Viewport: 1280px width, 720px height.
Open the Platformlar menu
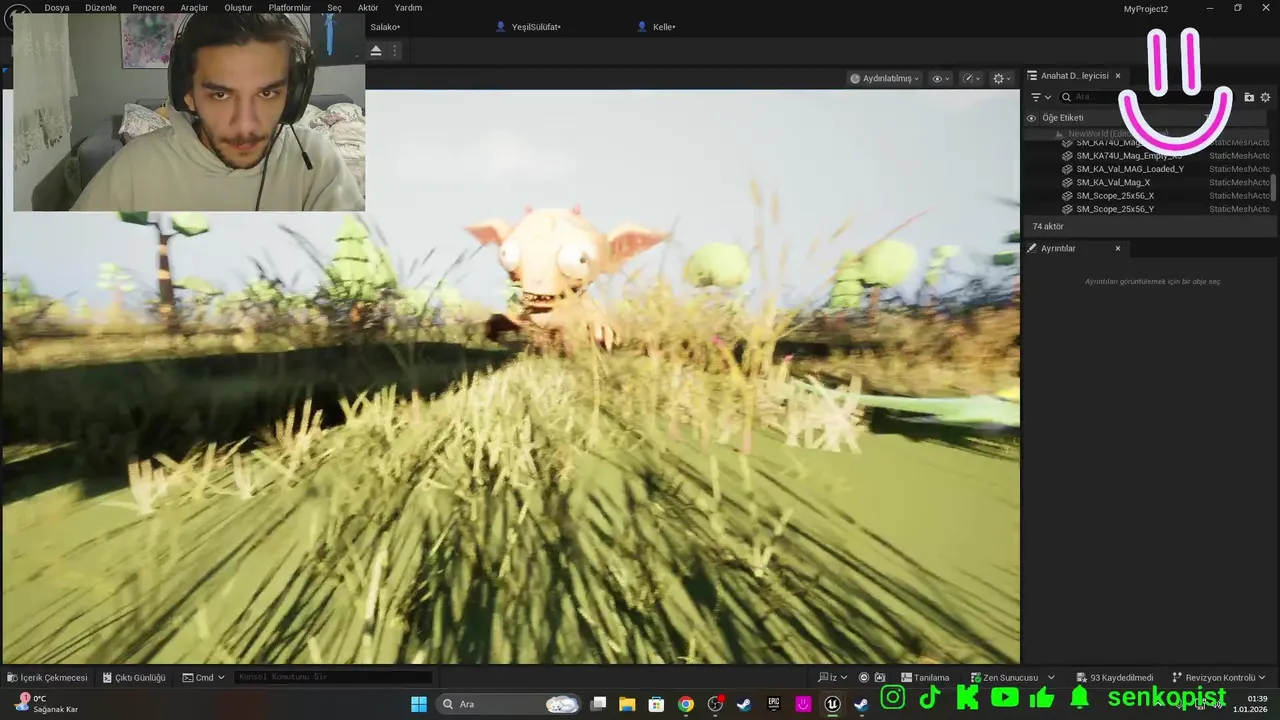click(290, 7)
